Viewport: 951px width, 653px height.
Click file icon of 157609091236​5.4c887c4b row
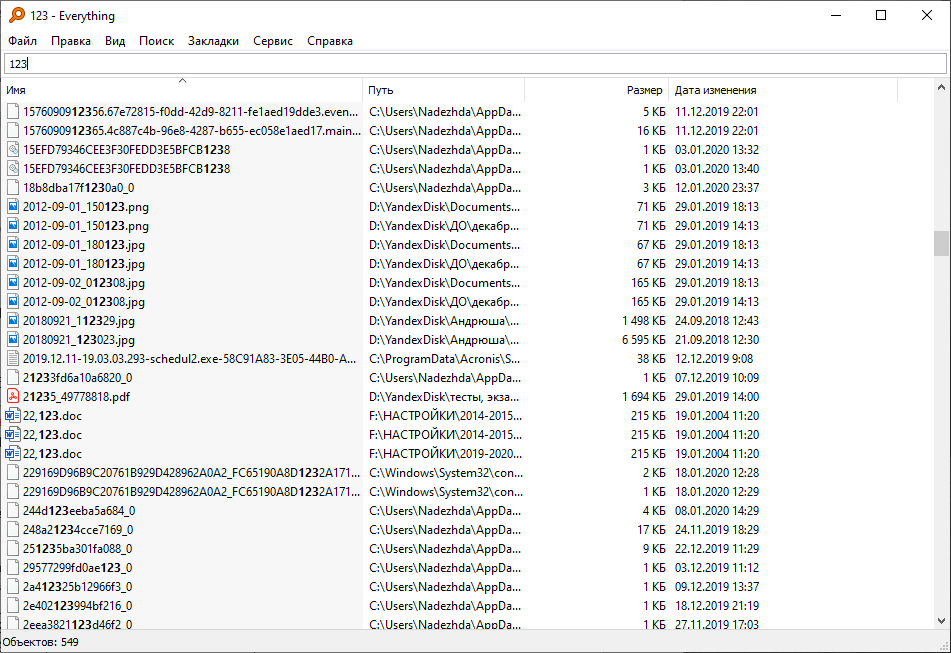pos(13,130)
